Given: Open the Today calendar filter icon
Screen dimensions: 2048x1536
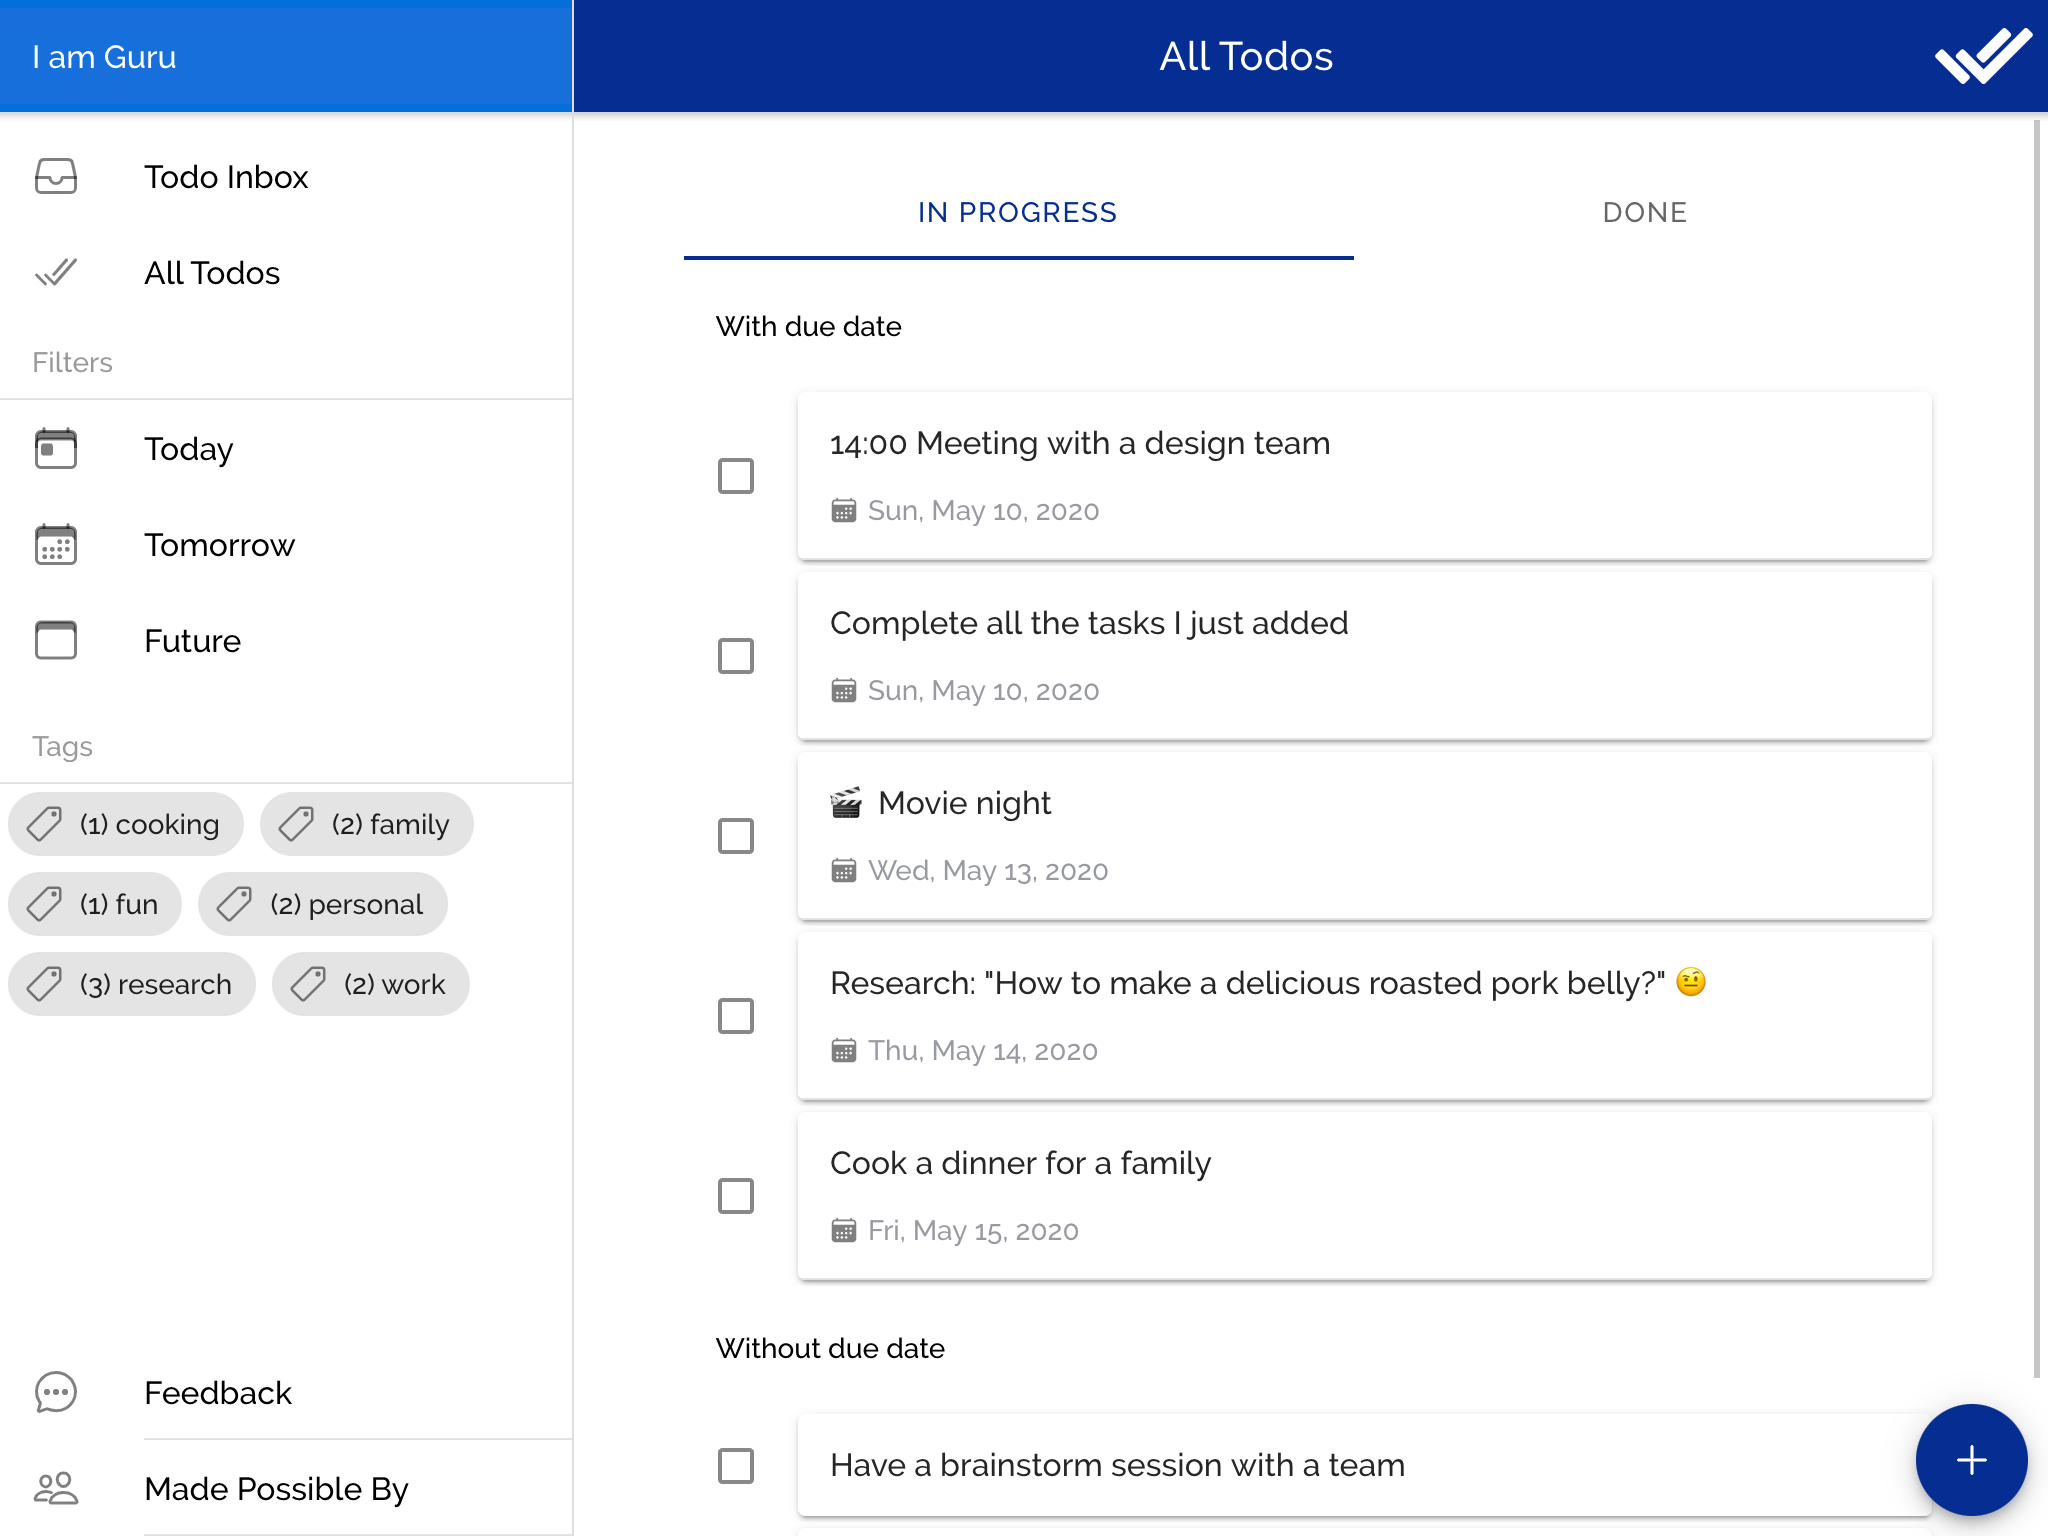Looking at the screenshot, I should (56, 449).
